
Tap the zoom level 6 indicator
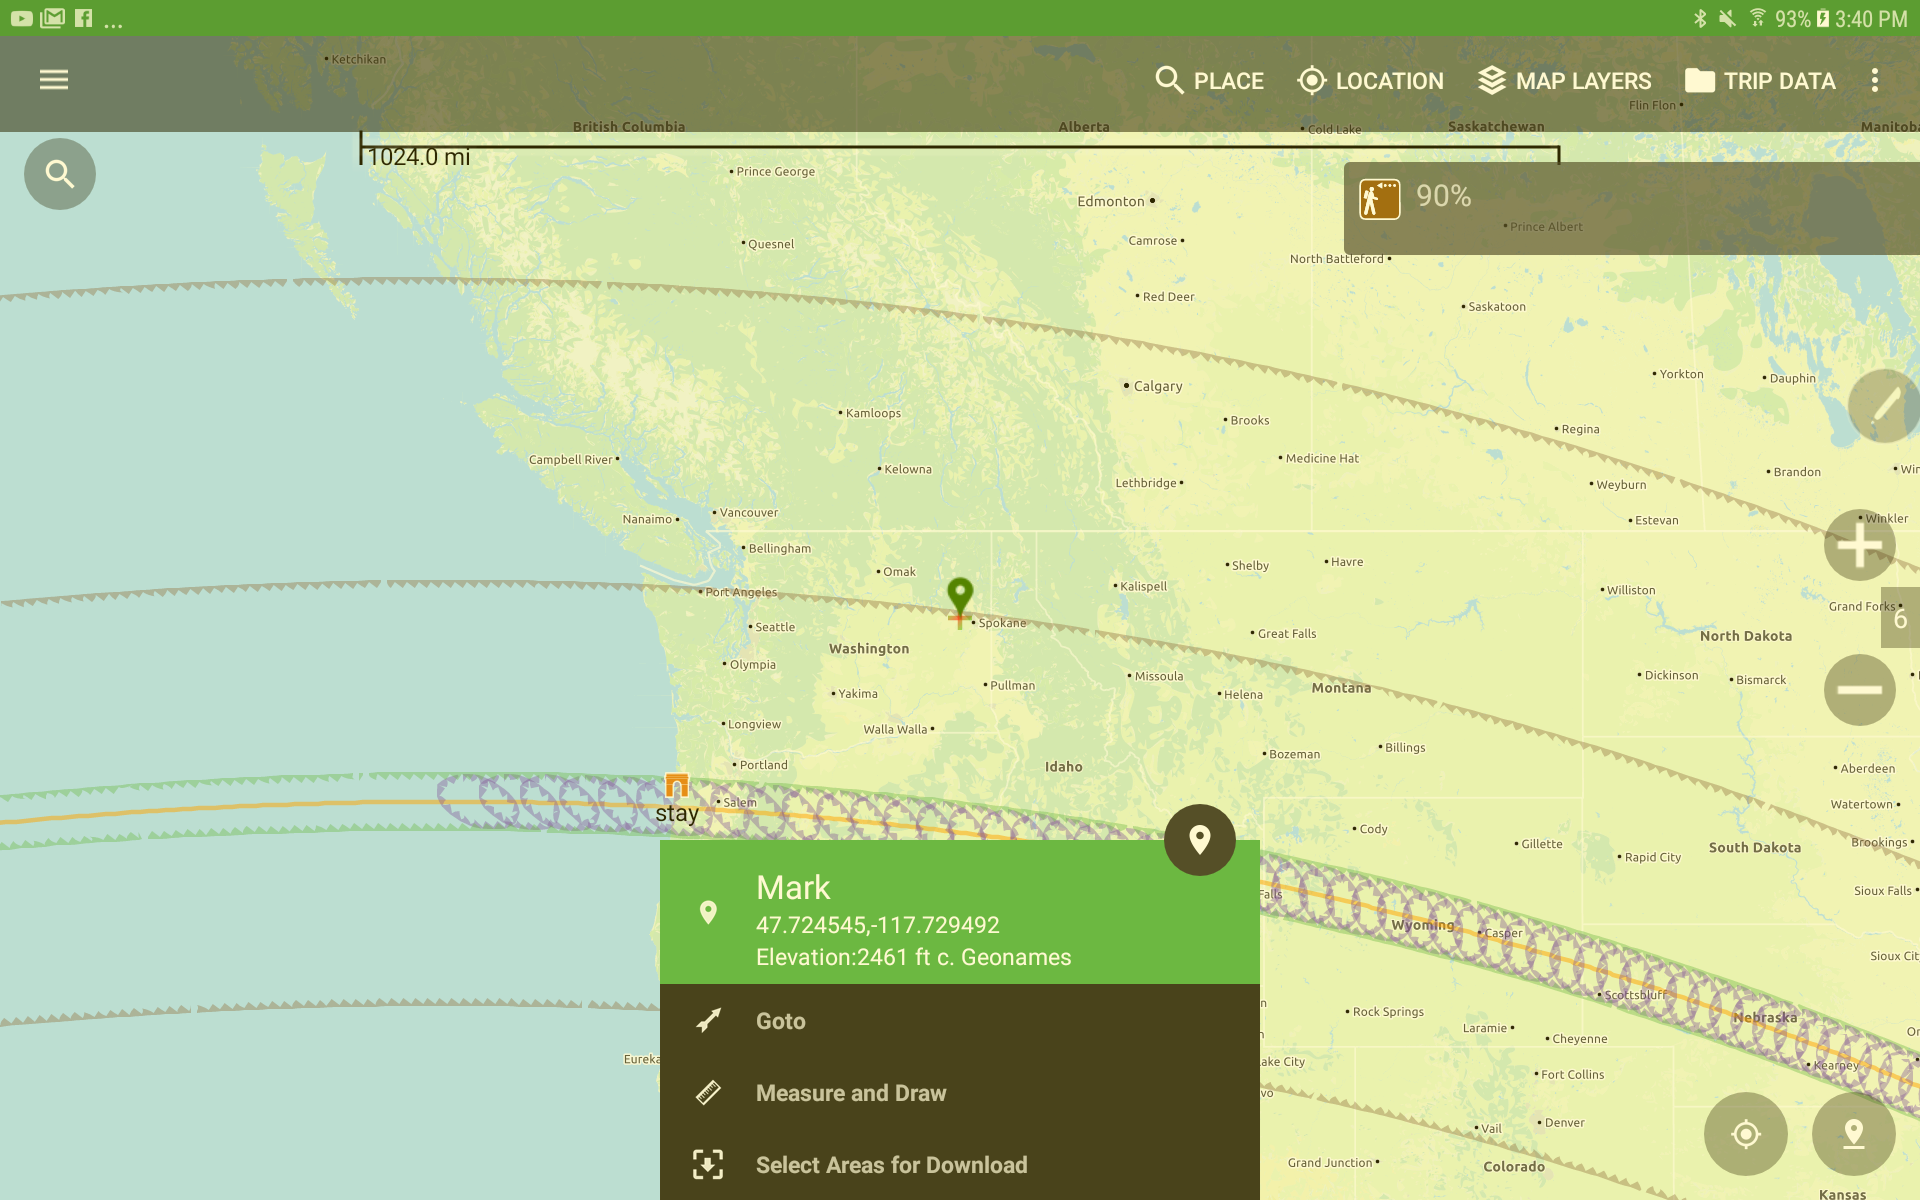[x=1900, y=619]
